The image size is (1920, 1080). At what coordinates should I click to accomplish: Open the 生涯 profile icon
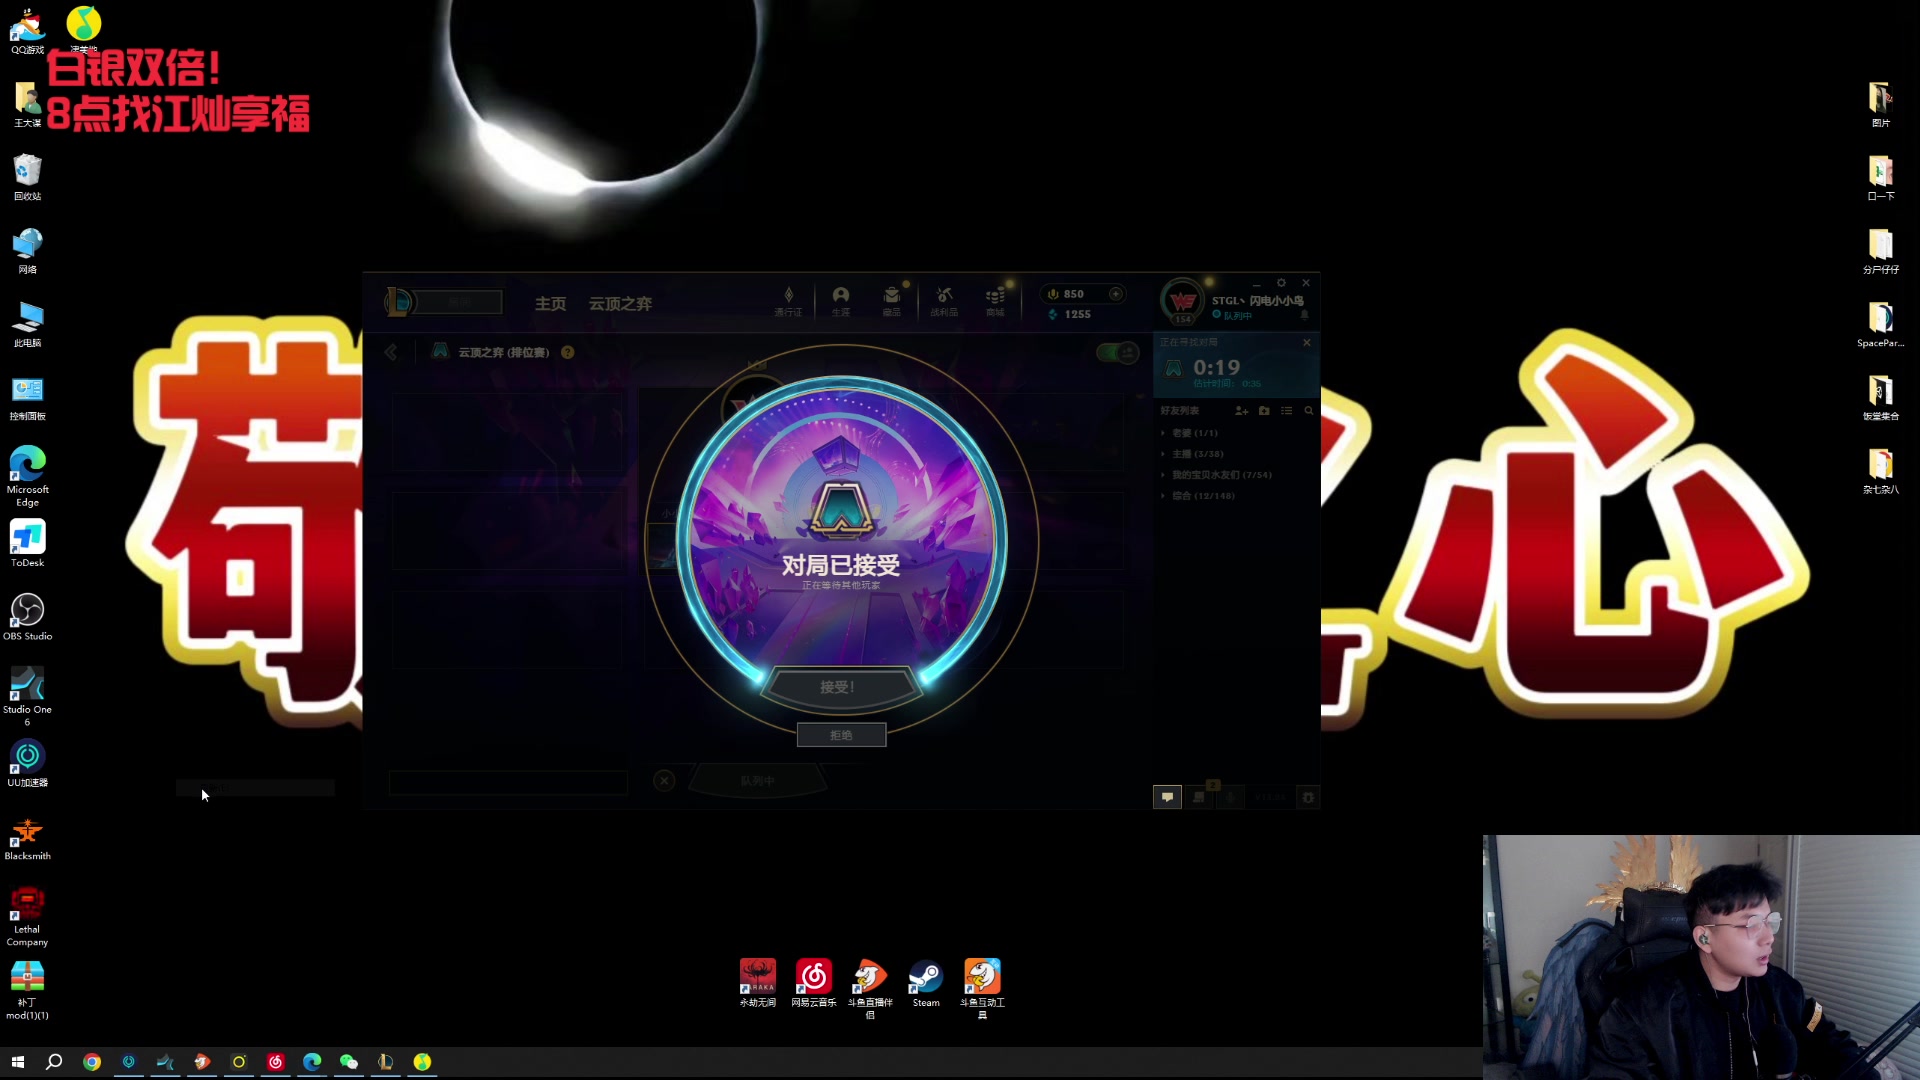[x=841, y=300]
